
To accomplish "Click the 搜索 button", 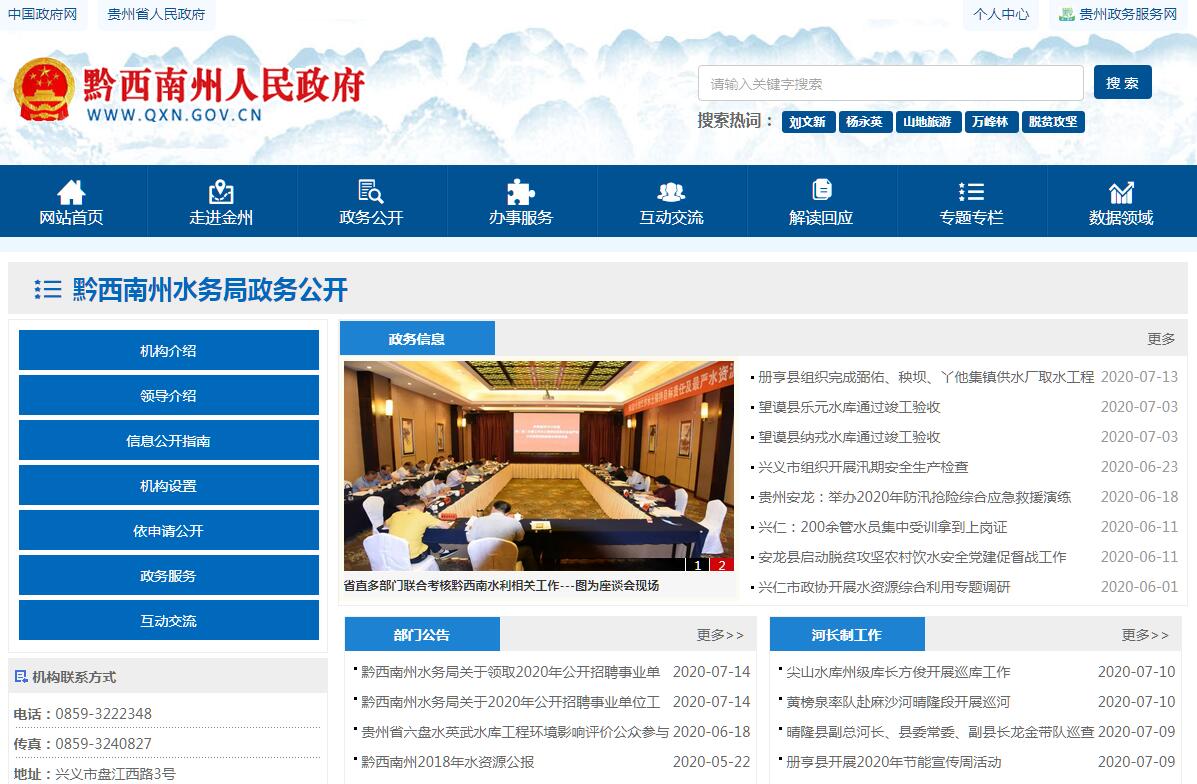I will pyautogui.click(x=1122, y=82).
